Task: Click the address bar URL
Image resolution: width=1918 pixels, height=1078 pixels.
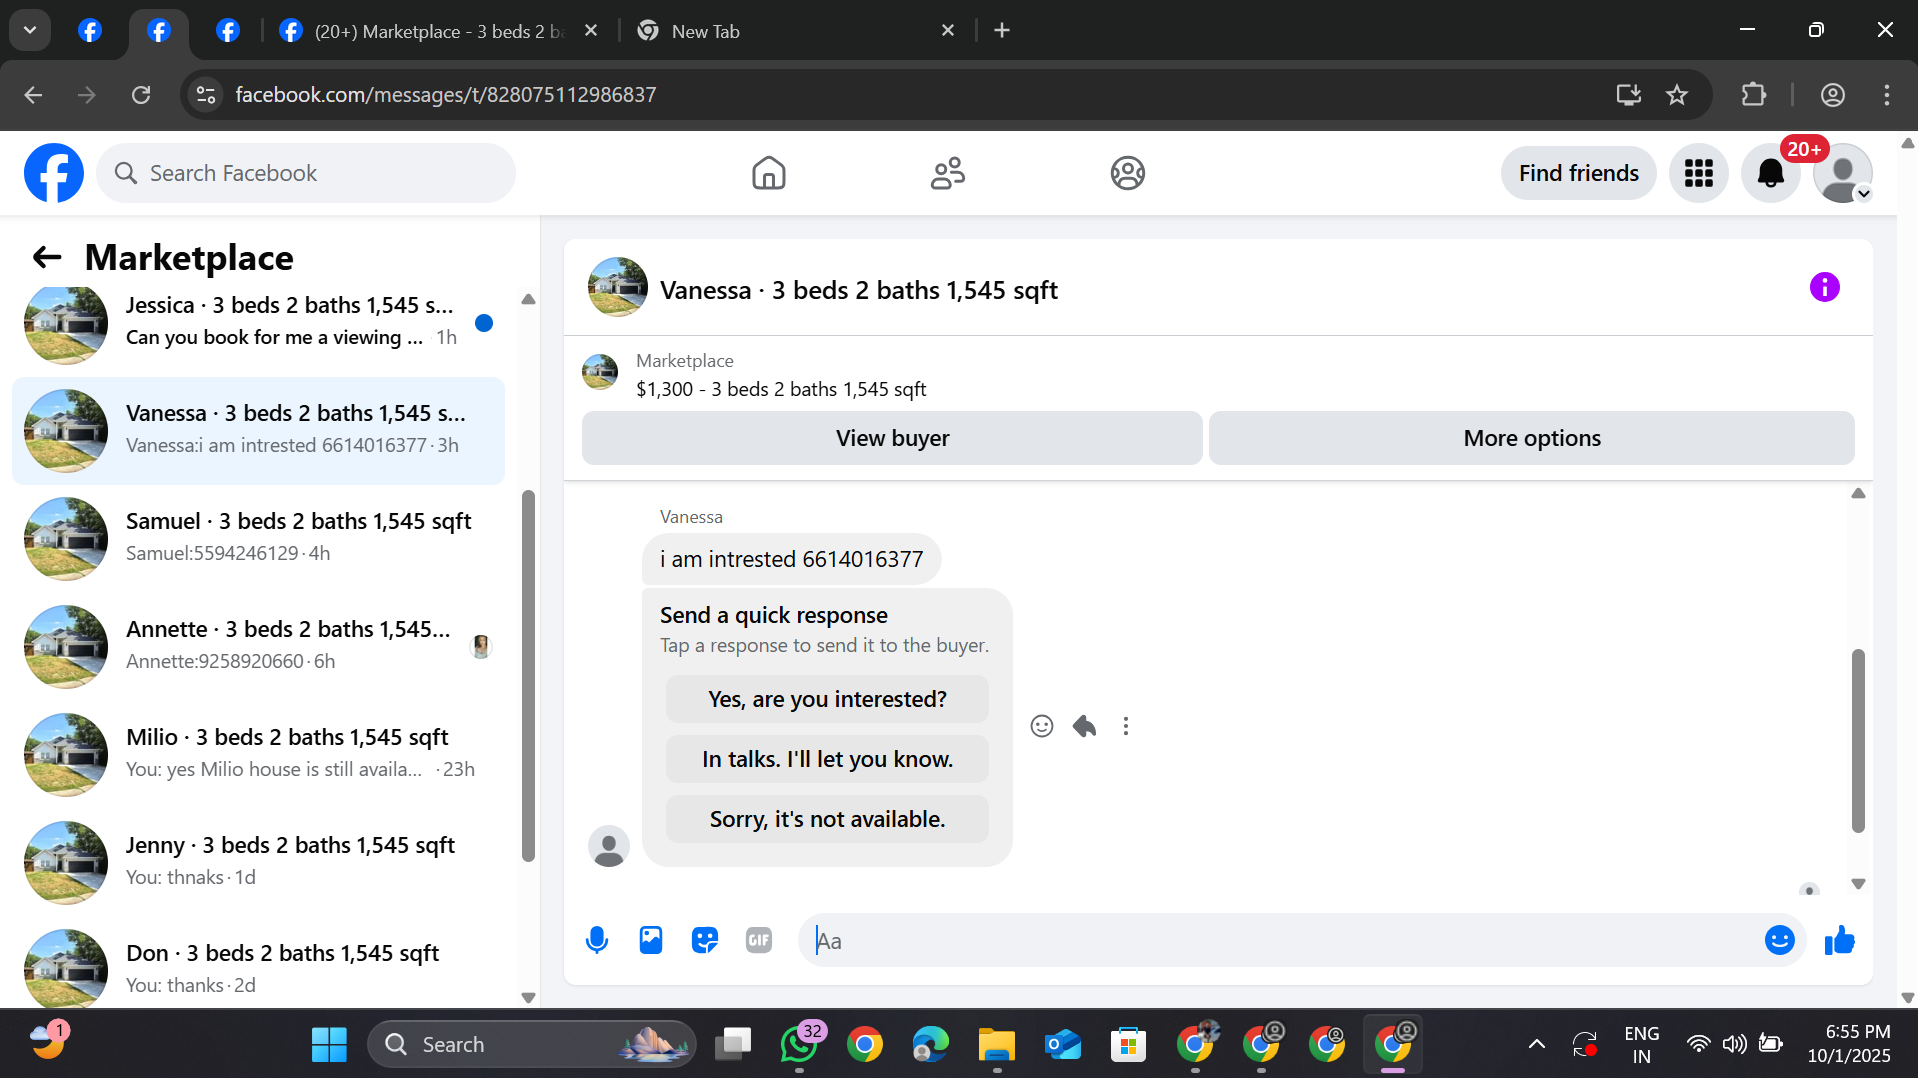Action: click(446, 95)
